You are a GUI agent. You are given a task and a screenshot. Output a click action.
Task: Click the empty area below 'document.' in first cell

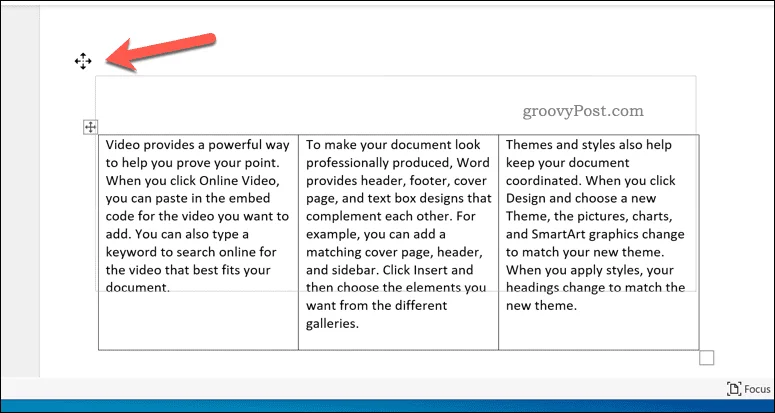198,321
